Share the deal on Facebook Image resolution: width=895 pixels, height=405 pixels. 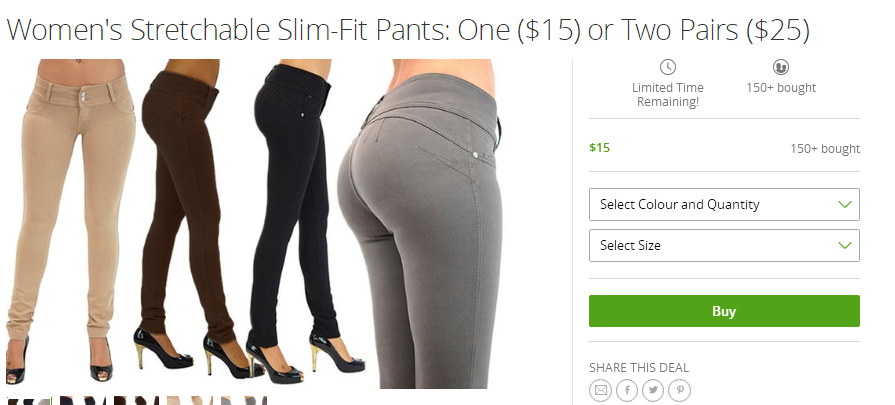[x=627, y=390]
